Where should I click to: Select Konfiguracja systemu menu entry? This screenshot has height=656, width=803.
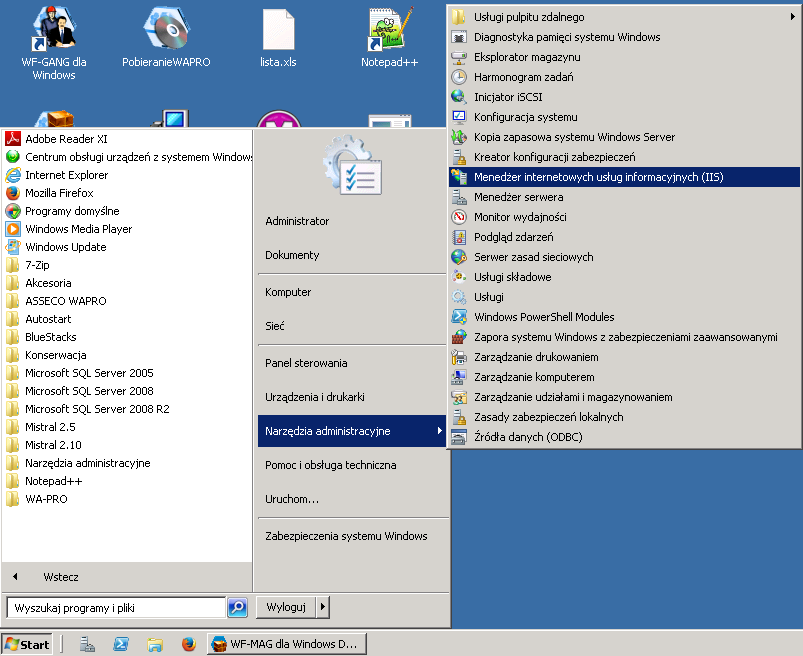(624, 117)
